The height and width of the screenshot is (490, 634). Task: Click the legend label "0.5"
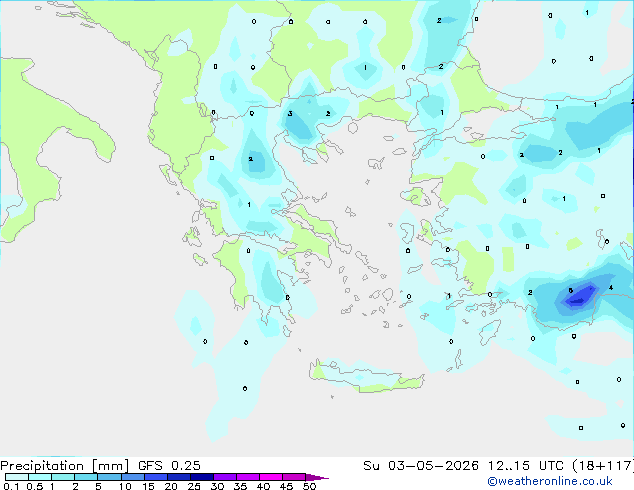point(35,486)
